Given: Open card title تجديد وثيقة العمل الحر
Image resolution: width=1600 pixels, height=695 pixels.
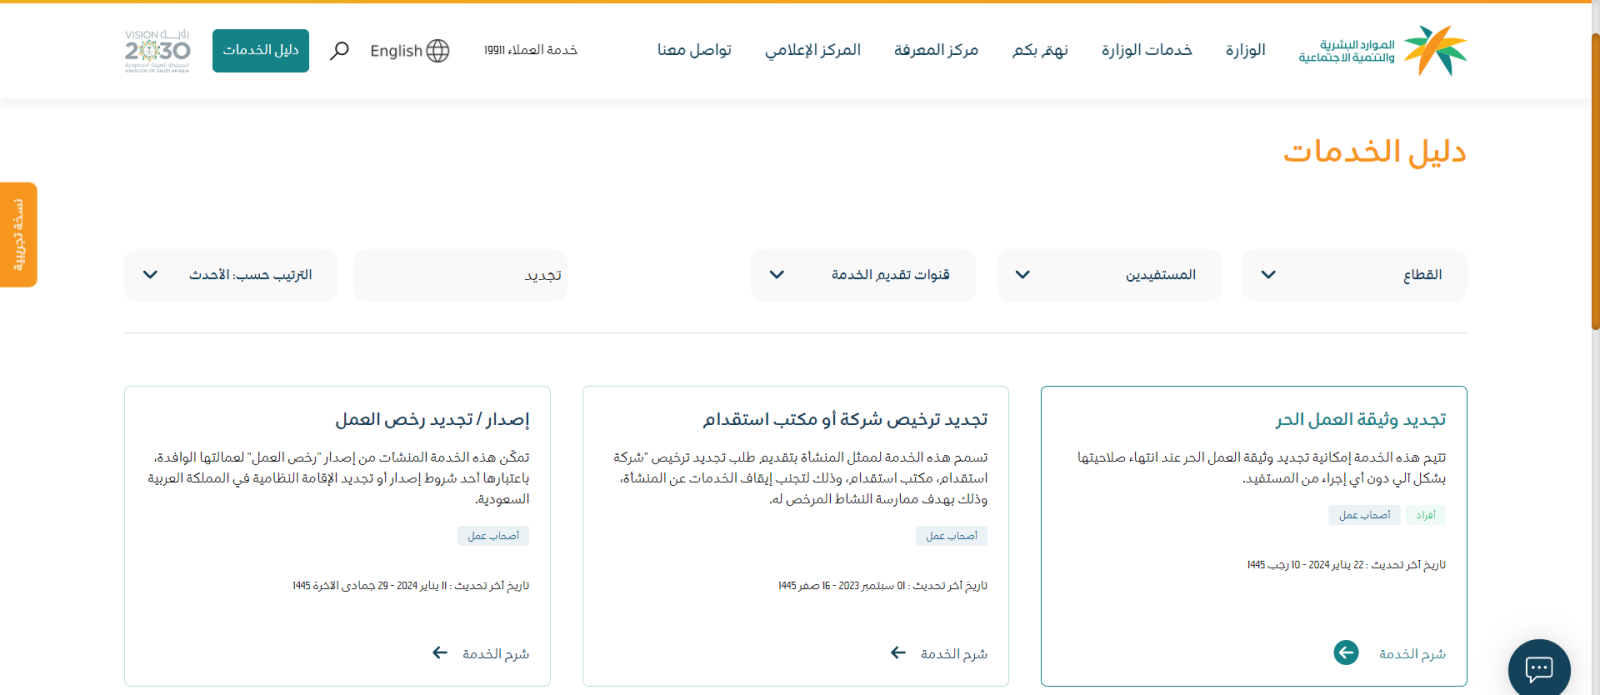Looking at the screenshot, I should tap(1361, 420).
